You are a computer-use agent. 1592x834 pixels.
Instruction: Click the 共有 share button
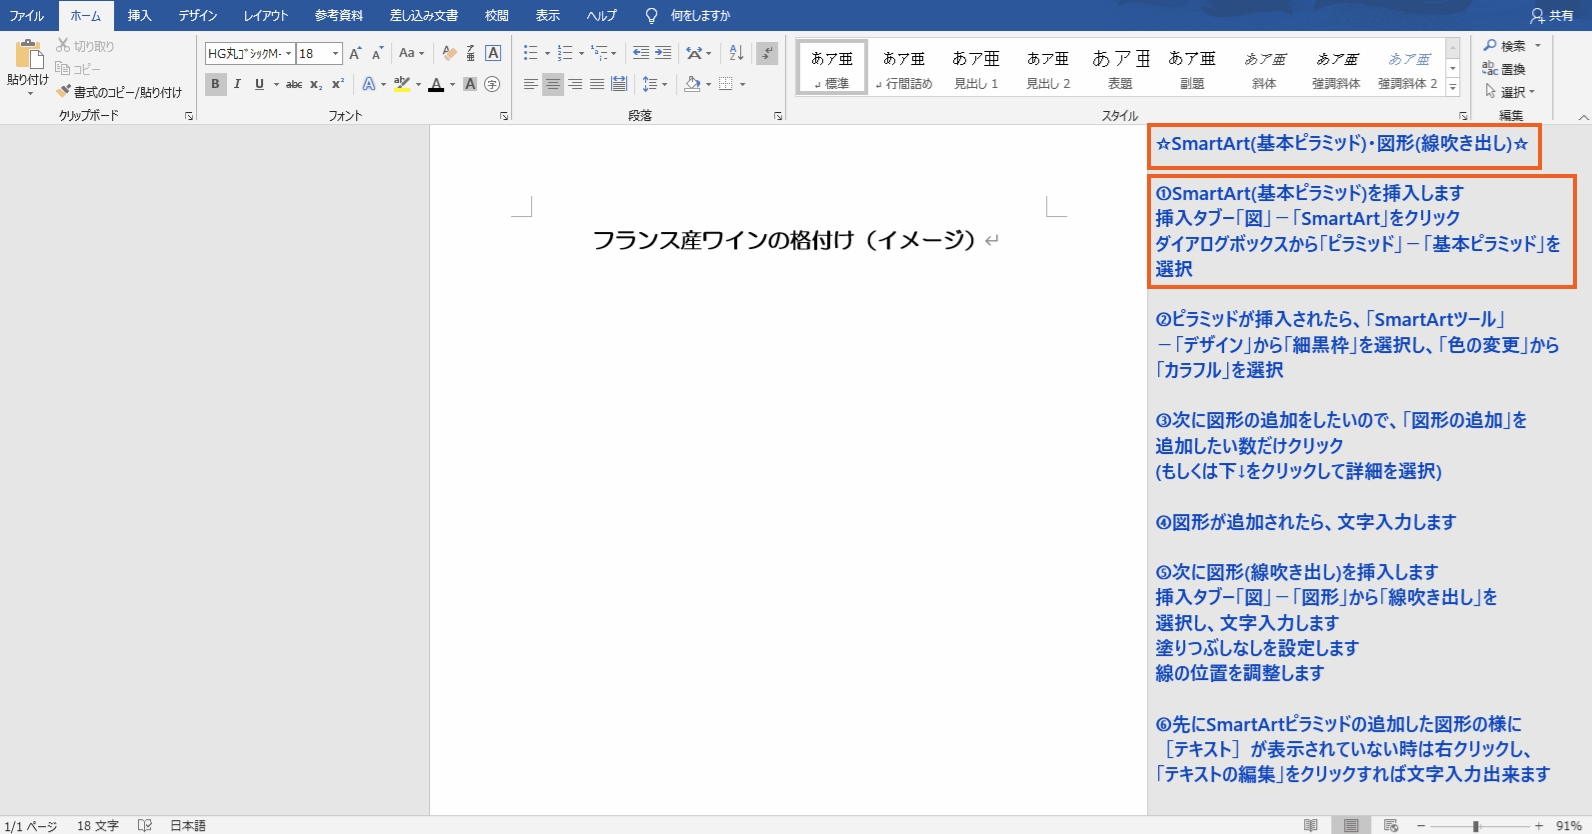[1551, 15]
